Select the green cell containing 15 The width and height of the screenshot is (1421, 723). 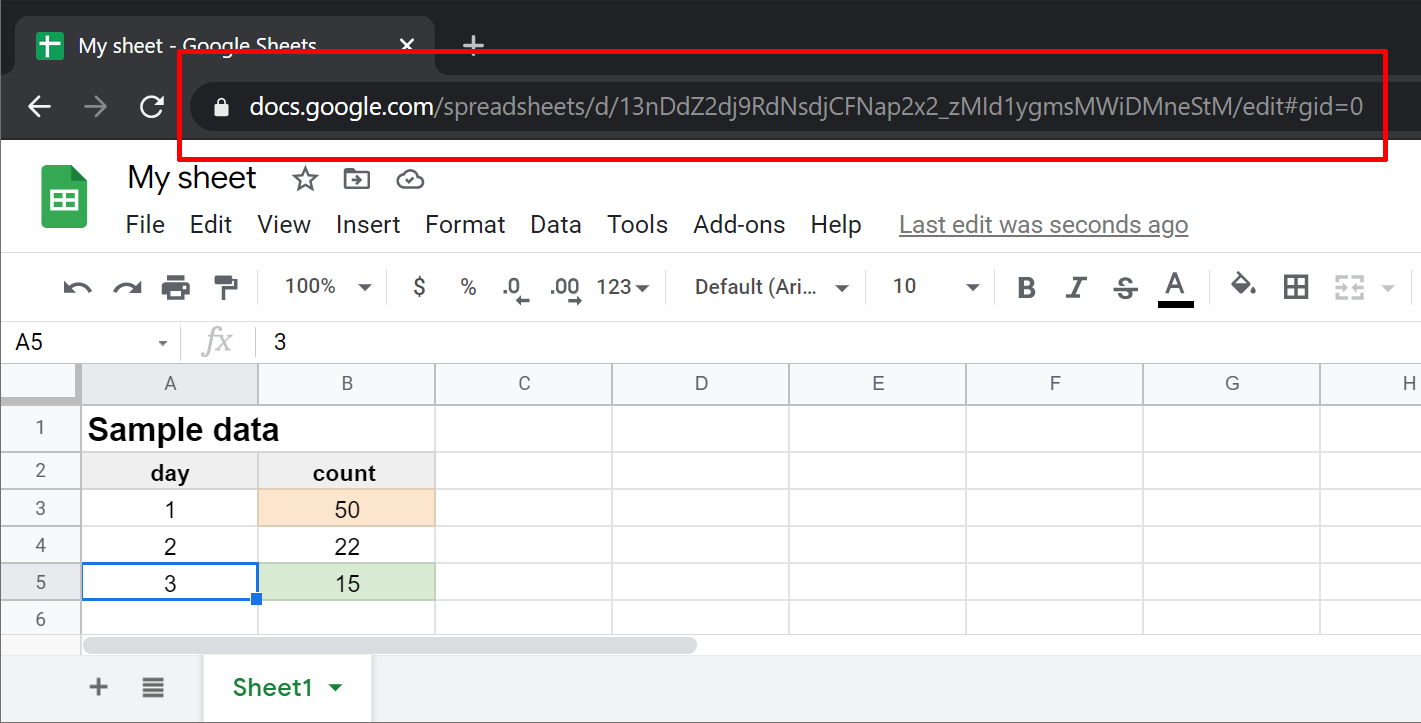[347, 583]
